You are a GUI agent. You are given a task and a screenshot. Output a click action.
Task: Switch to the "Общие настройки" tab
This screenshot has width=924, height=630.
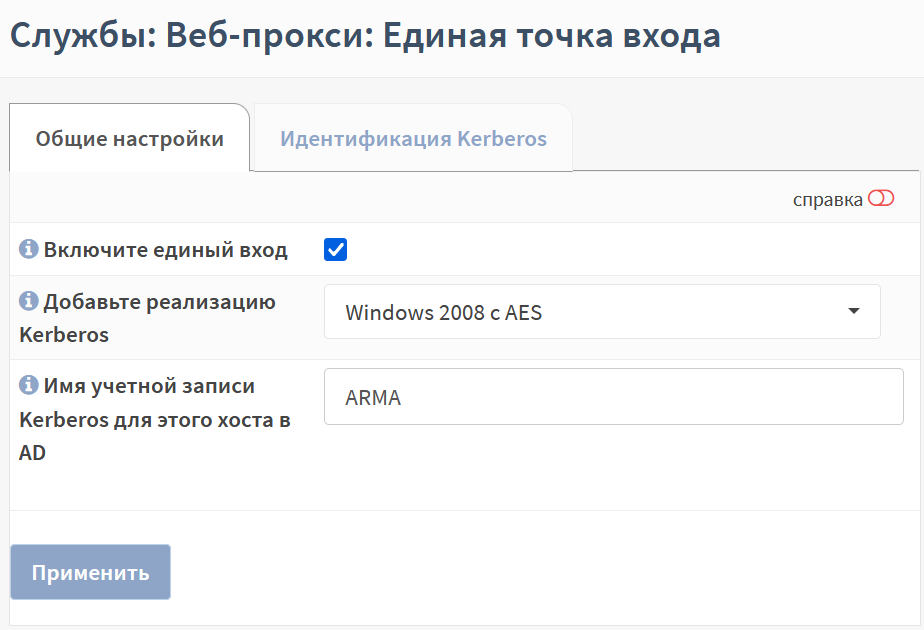130,138
